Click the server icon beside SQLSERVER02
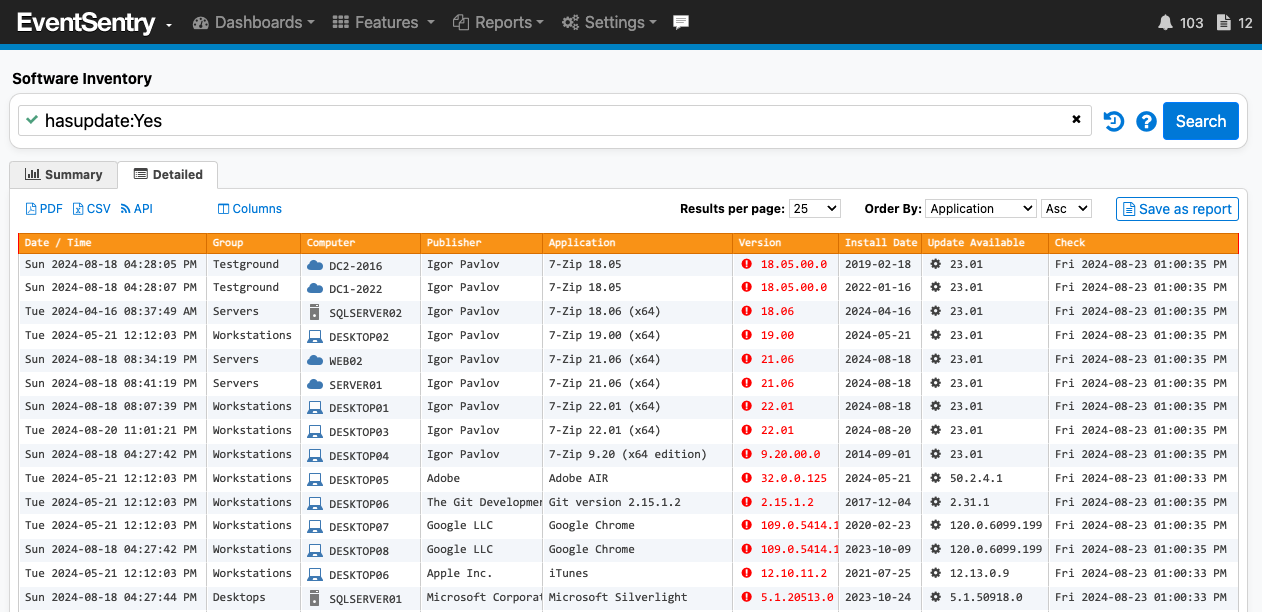This screenshot has width=1262, height=612. point(315,312)
